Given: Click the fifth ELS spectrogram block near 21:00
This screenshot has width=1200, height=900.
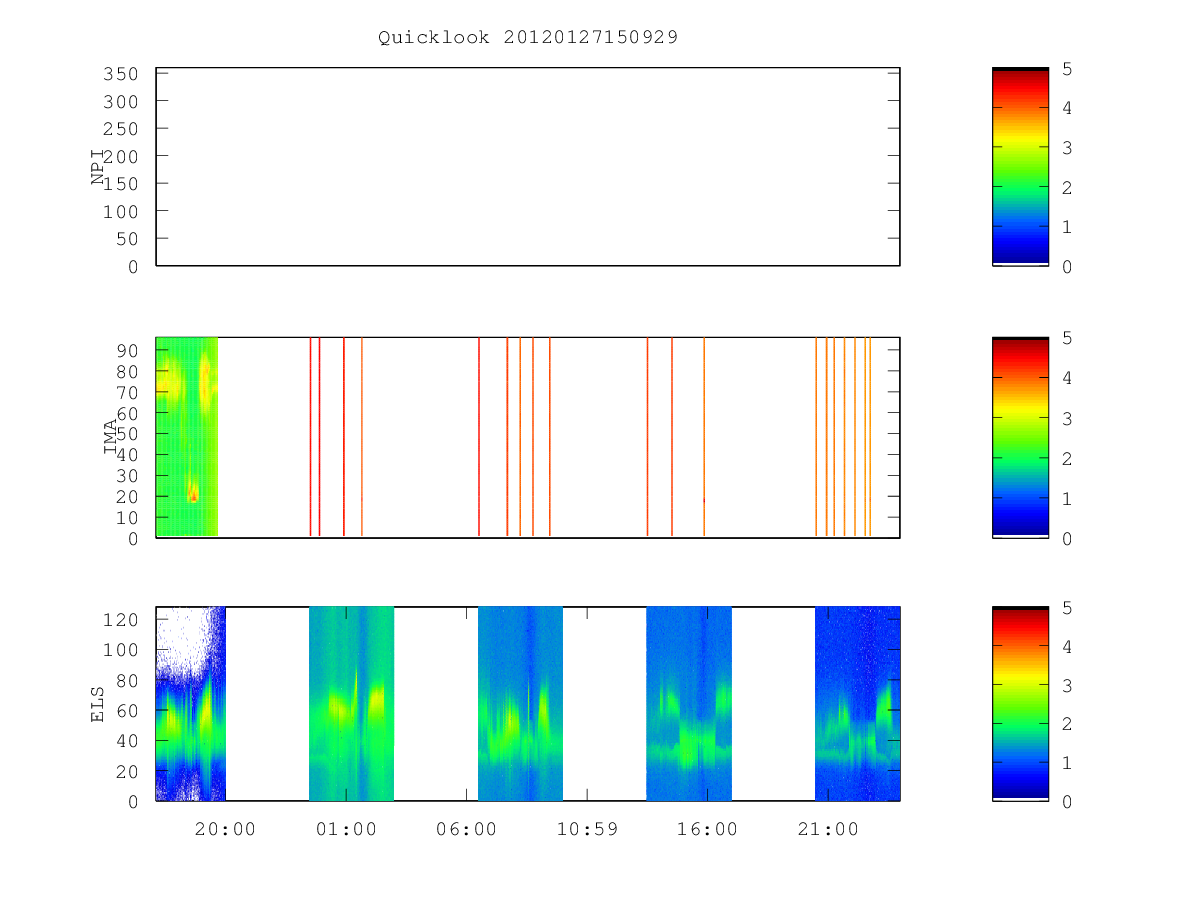Looking at the screenshot, I should click(857, 704).
